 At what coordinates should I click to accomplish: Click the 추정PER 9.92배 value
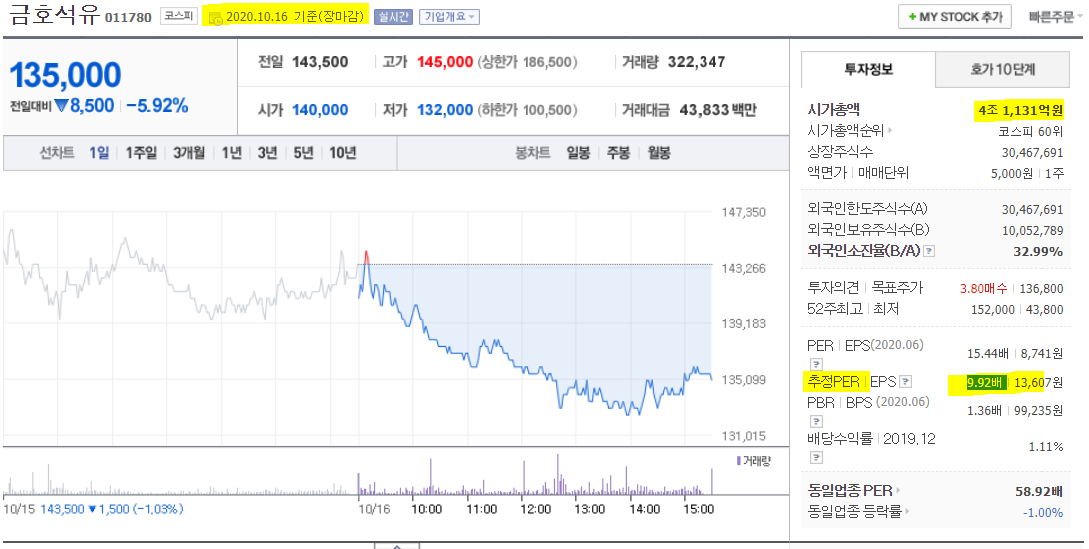click(986, 382)
